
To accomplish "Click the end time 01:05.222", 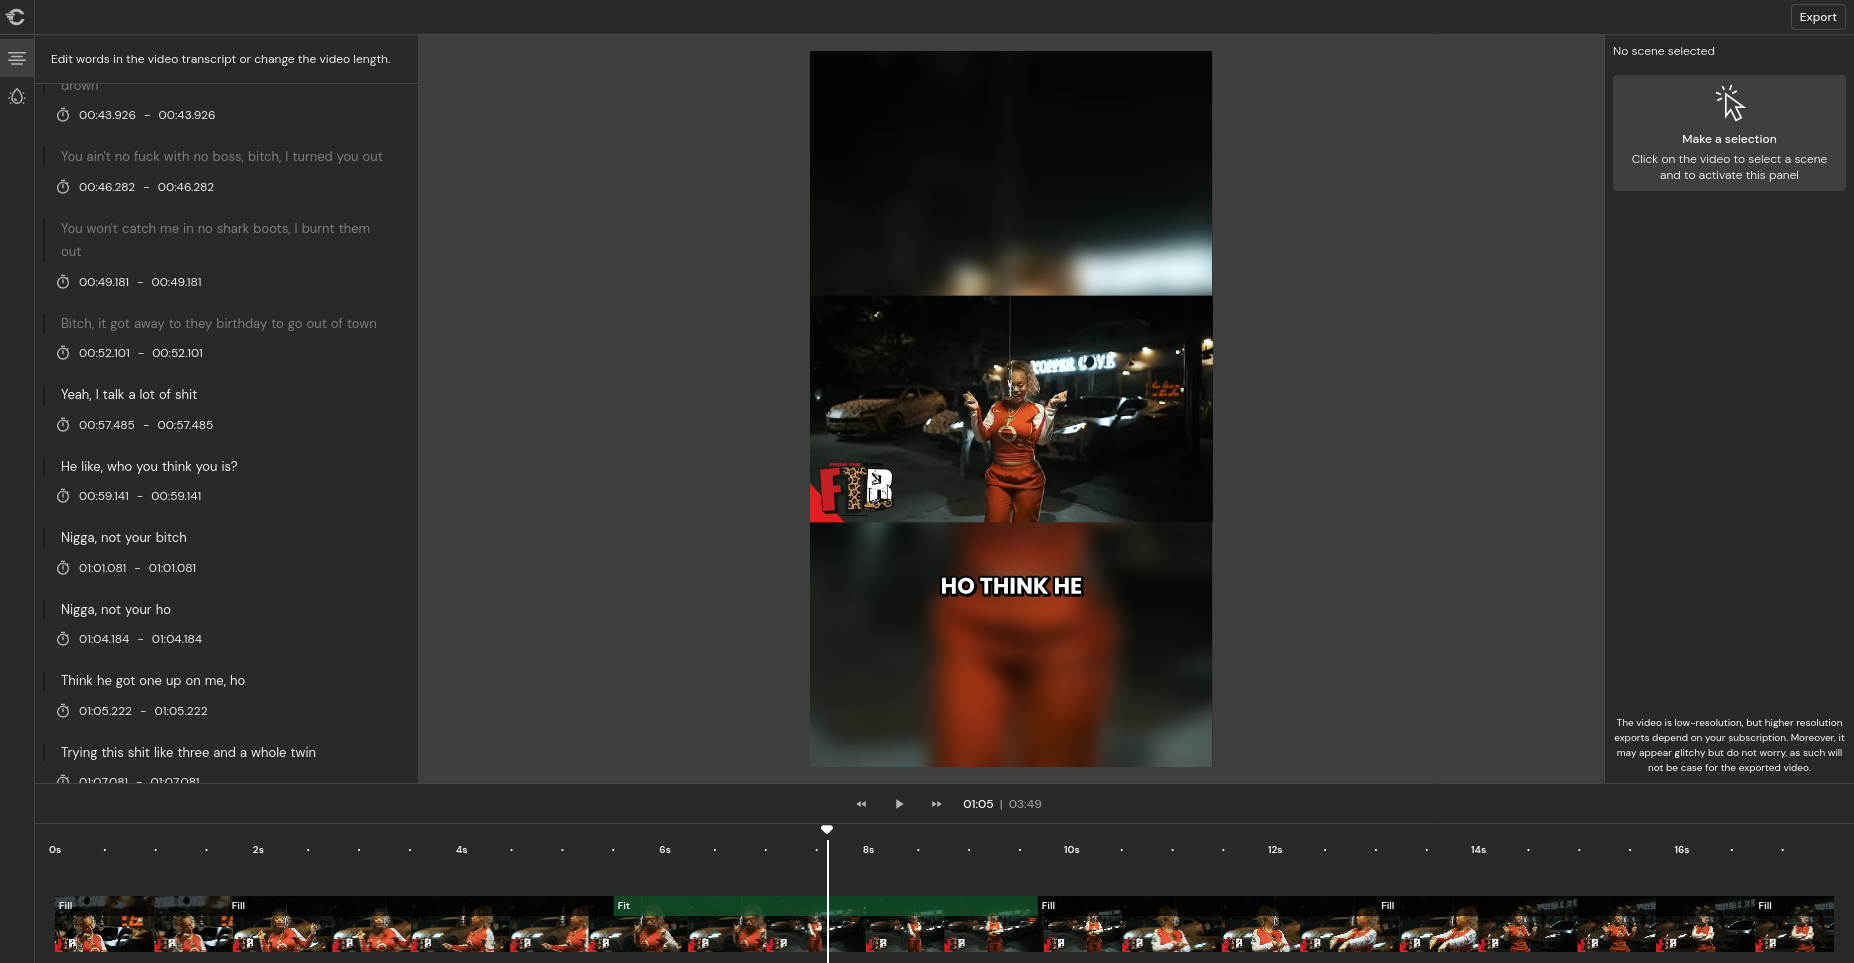I will pos(181,711).
